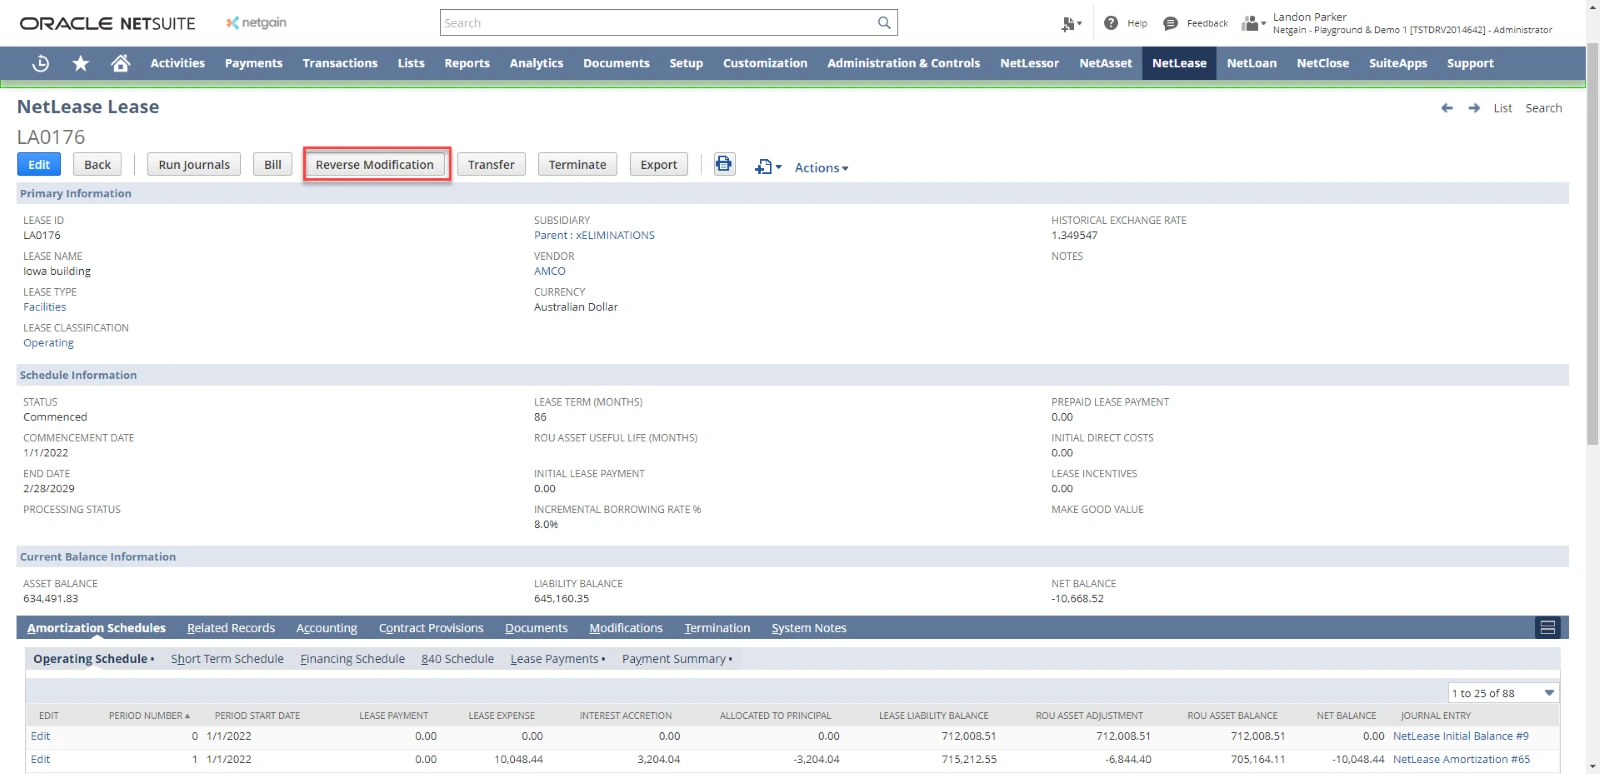The image size is (1600, 774).
Task: Click the Run Journals button
Action: (194, 165)
